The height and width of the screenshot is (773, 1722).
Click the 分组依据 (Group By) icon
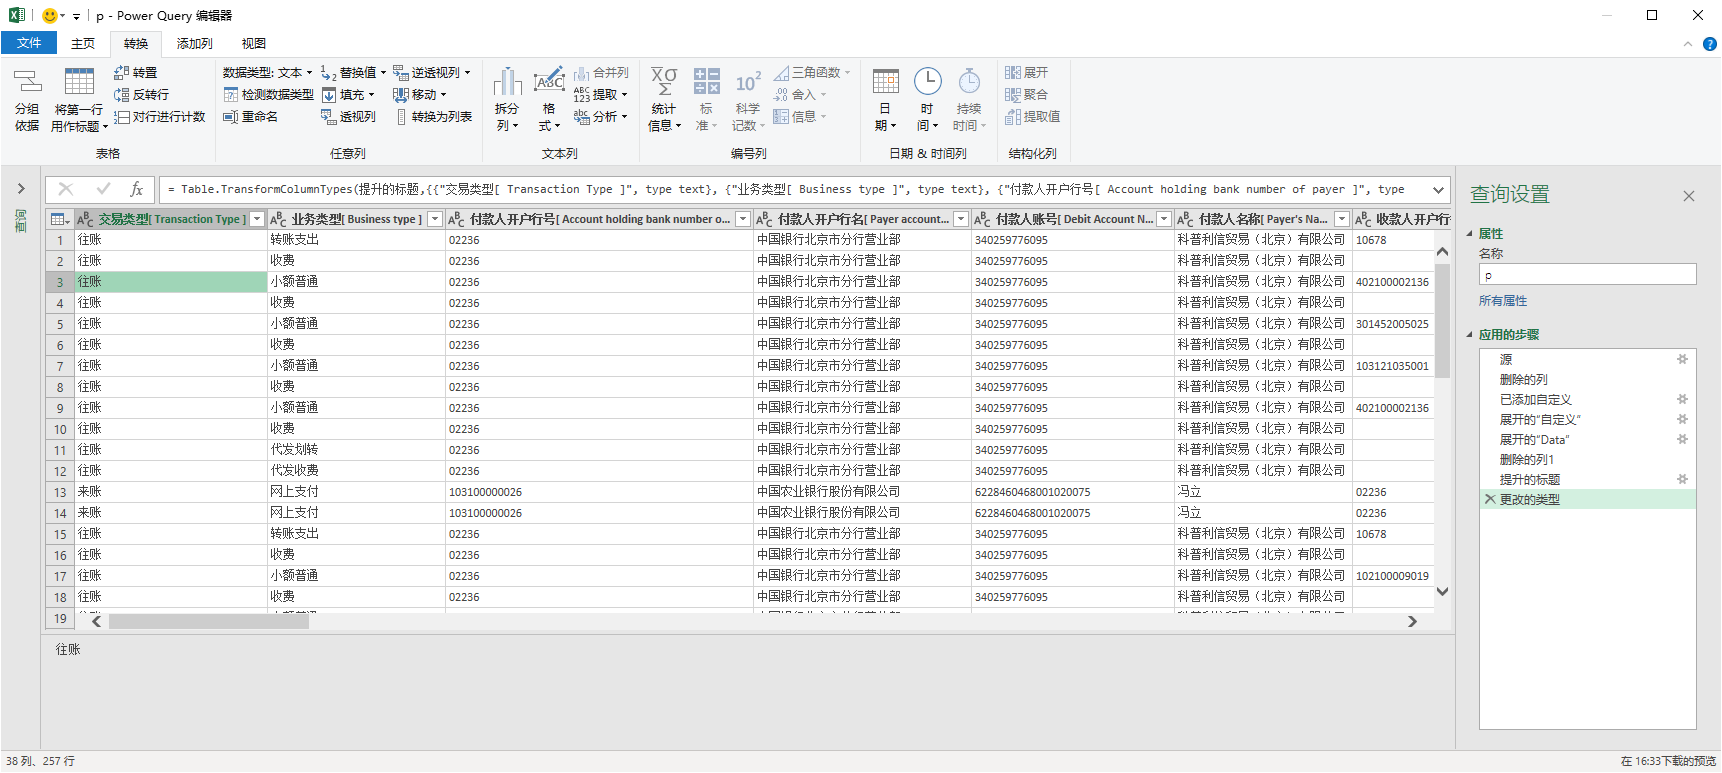[x=27, y=81]
